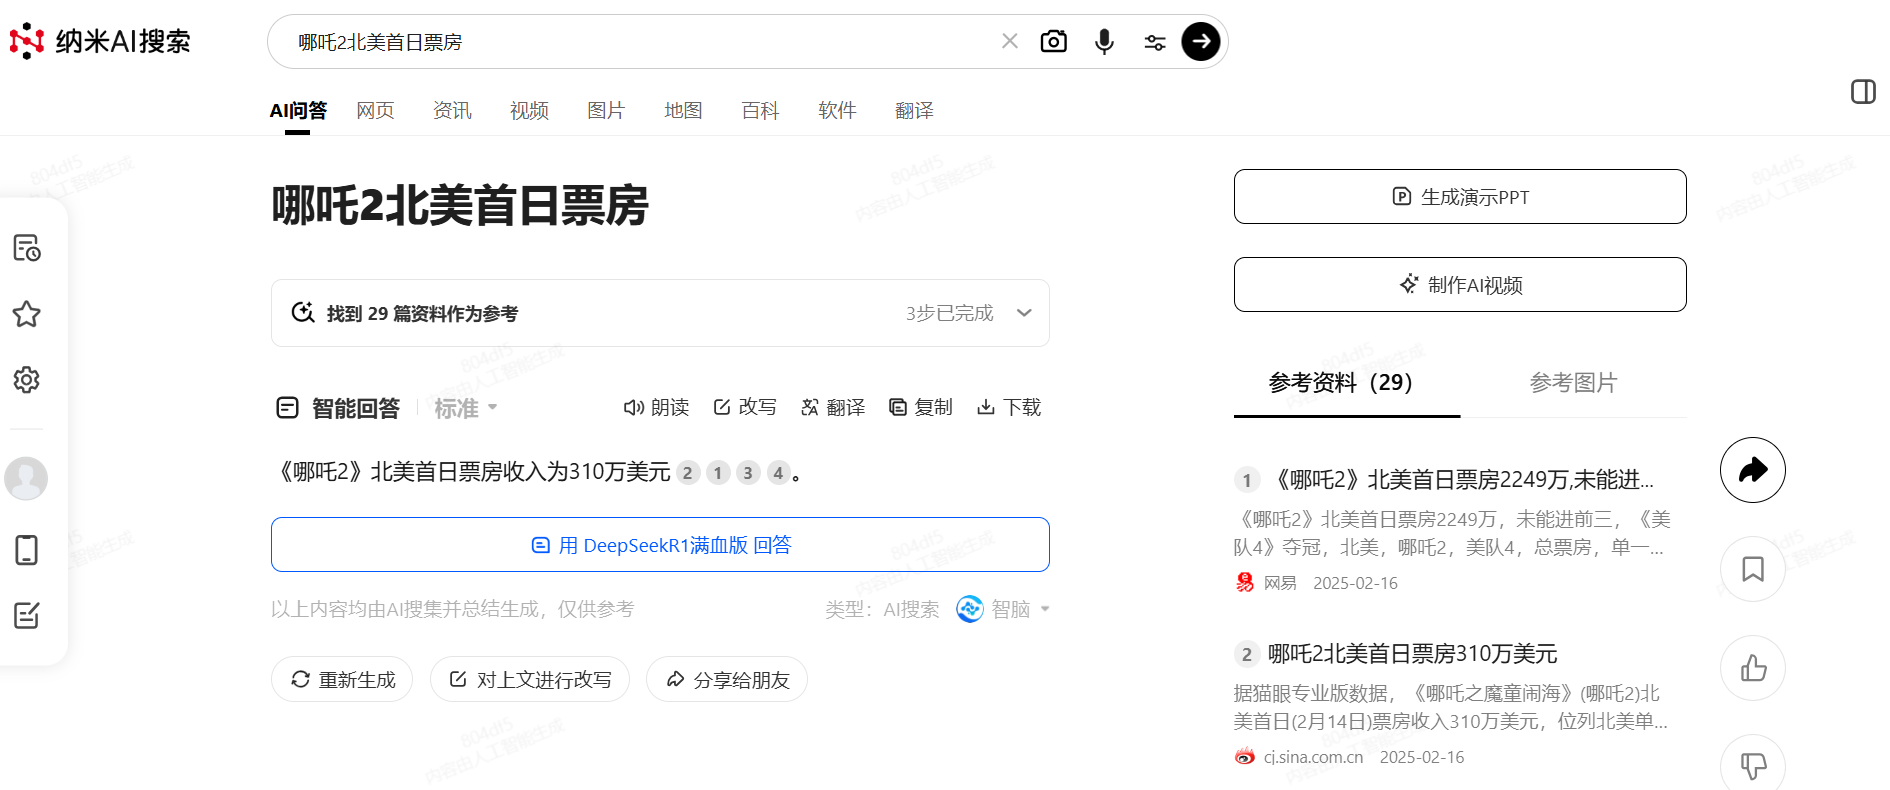Open mobile phone icon in sidebar
The height and width of the screenshot is (790, 1890).
[x=27, y=550]
